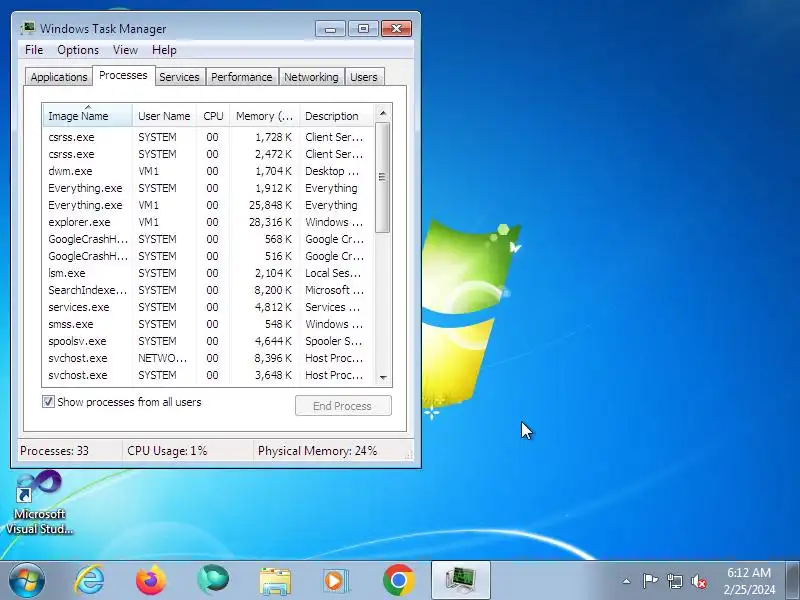Click the CPU Usage: 1% status text
The height and width of the screenshot is (600, 800).
tap(167, 451)
